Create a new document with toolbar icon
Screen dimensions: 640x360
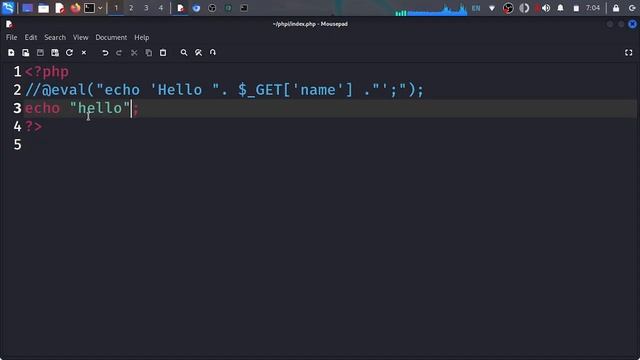[x=11, y=53]
